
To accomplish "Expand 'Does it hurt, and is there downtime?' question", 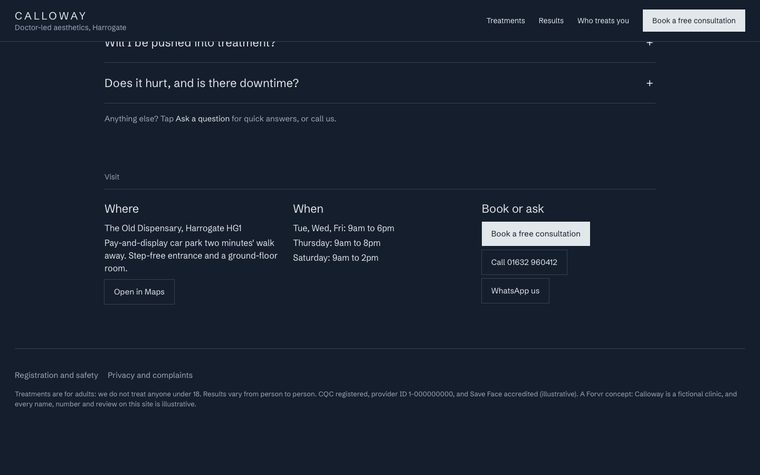I will [x=380, y=83].
